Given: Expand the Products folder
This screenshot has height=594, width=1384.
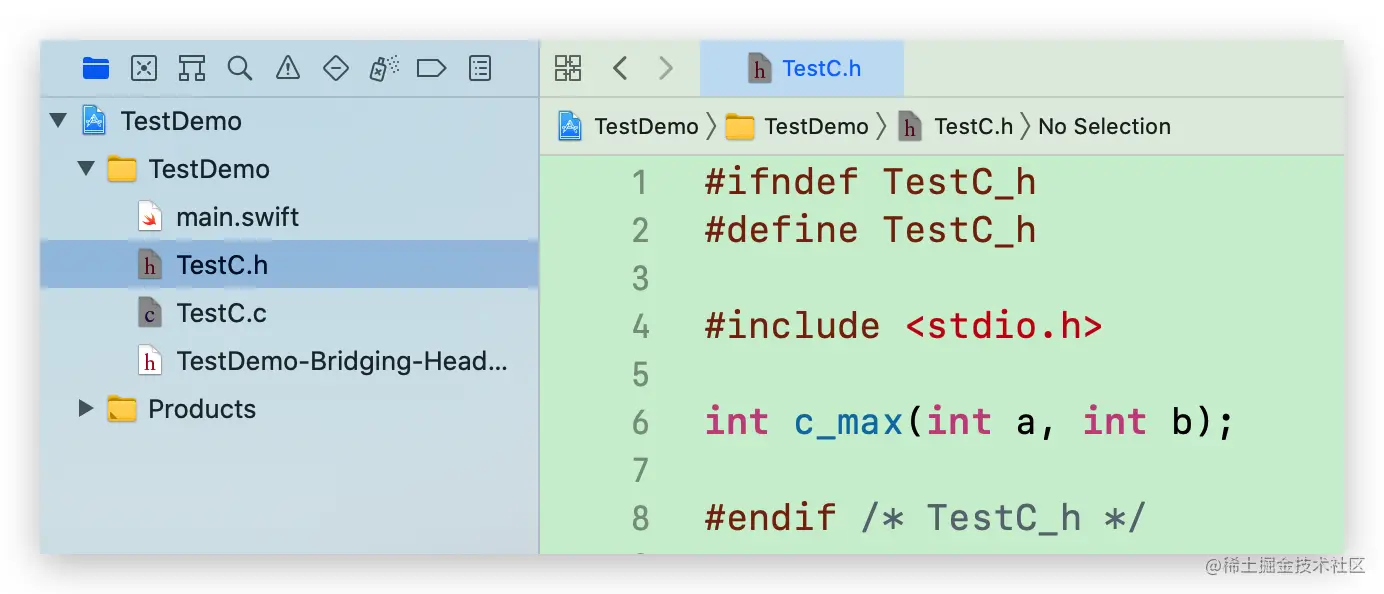Looking at the screenshot, I should [87, 408].
